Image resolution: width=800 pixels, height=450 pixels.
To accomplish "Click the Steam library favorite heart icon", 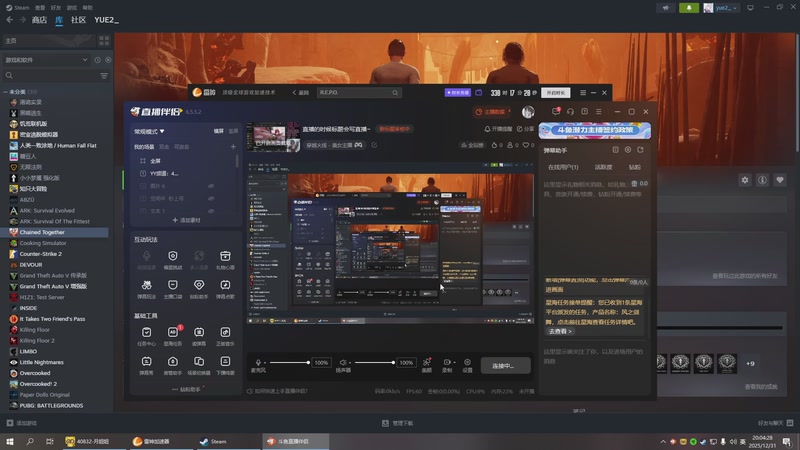I will [780, 180].
